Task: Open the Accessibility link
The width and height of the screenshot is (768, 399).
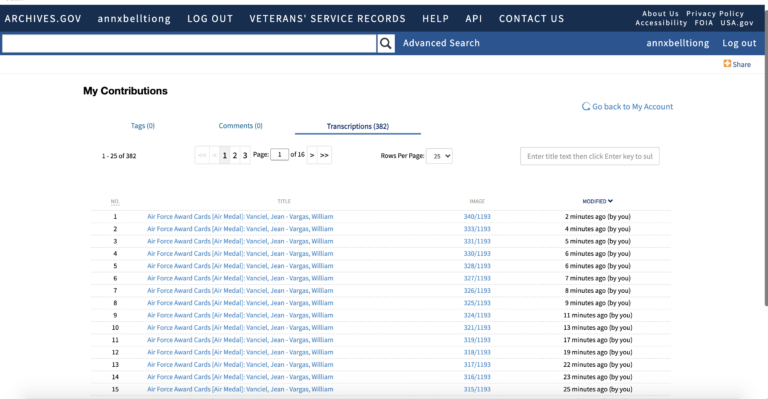Action: (661, 23)
